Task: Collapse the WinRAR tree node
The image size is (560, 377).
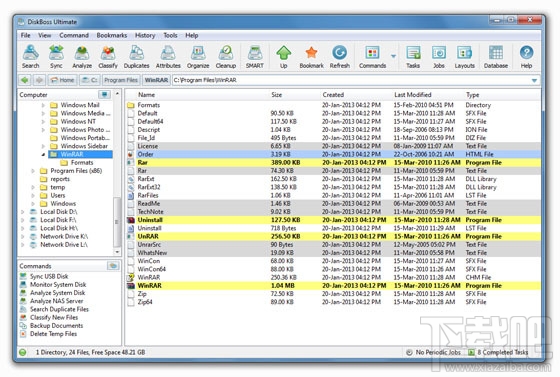Action: (43, 154)
